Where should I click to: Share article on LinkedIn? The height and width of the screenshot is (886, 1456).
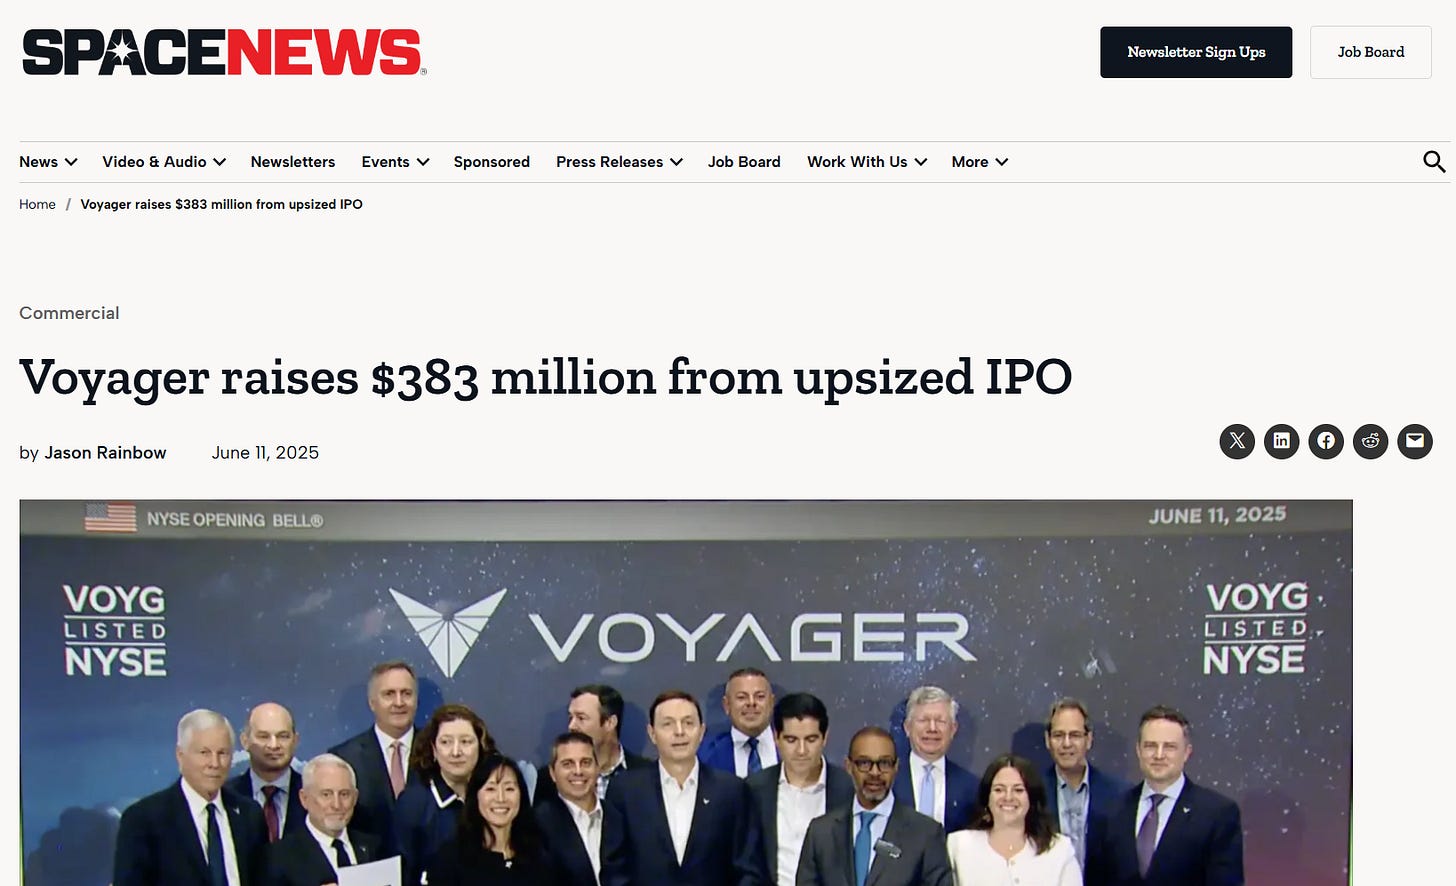click(1281, 441)
